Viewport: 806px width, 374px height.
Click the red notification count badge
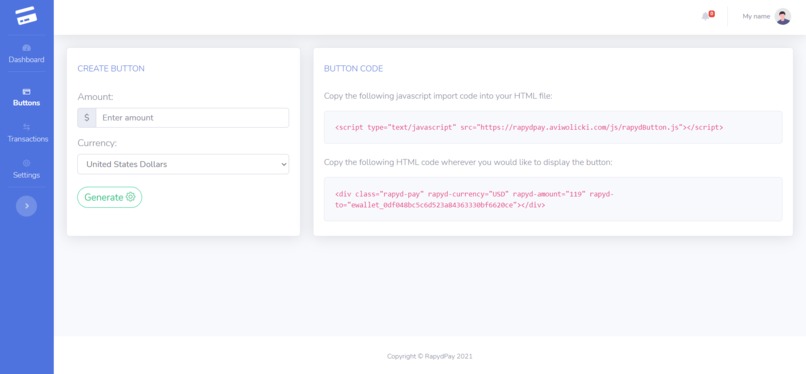point(711,14)
